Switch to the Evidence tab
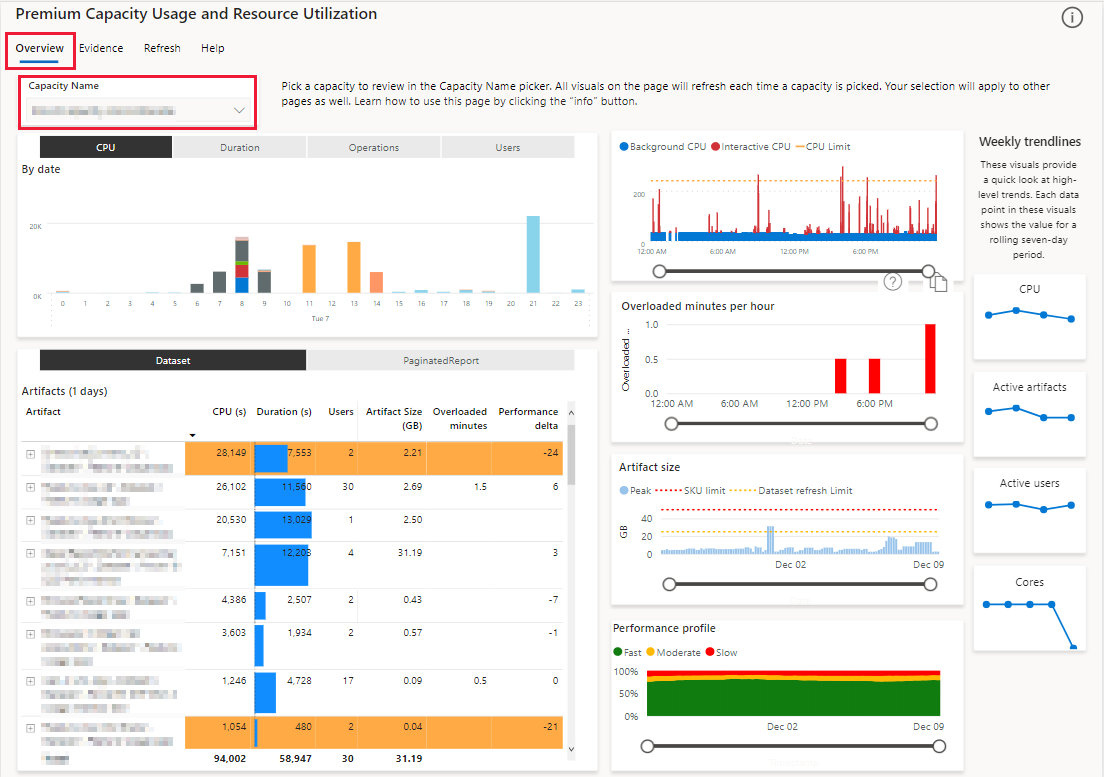This screenshot has height=777, width=1104. pos(101,47)
